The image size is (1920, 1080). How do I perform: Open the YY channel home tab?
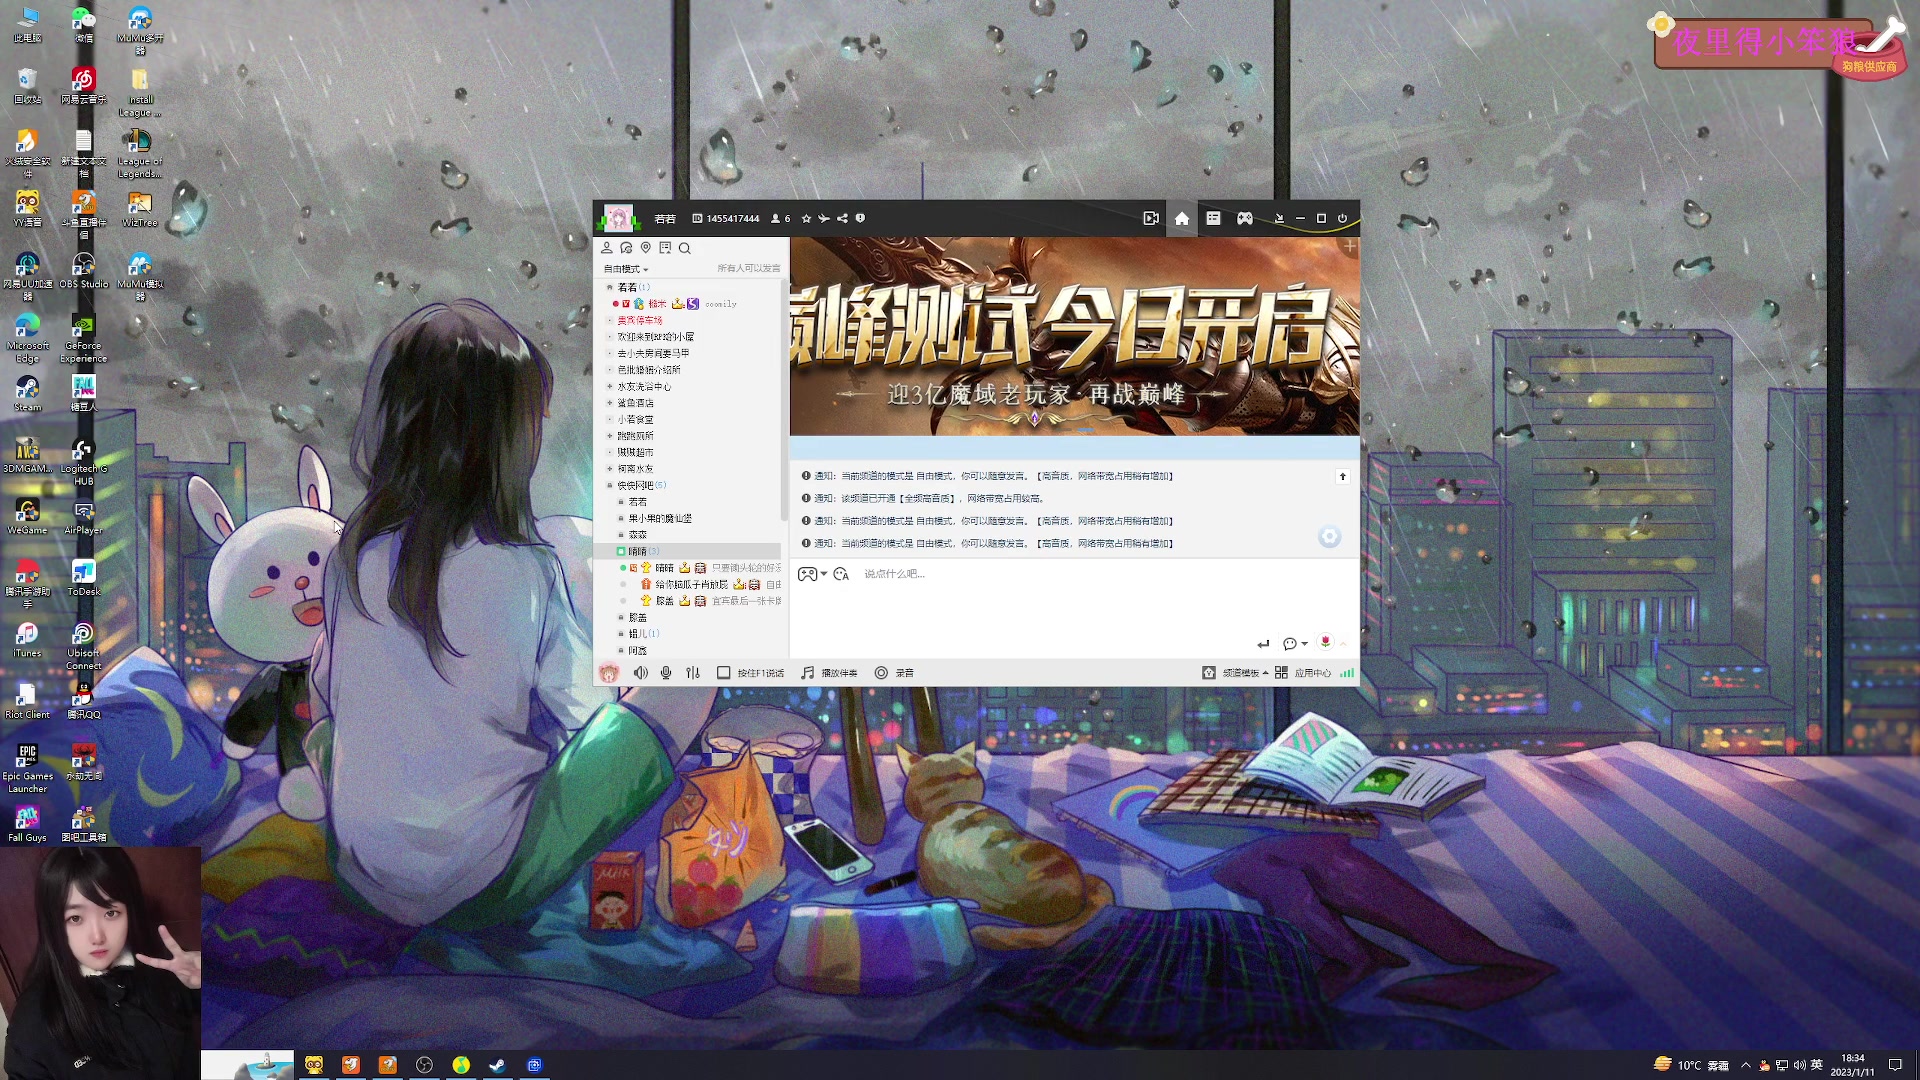pos(1181,218)
